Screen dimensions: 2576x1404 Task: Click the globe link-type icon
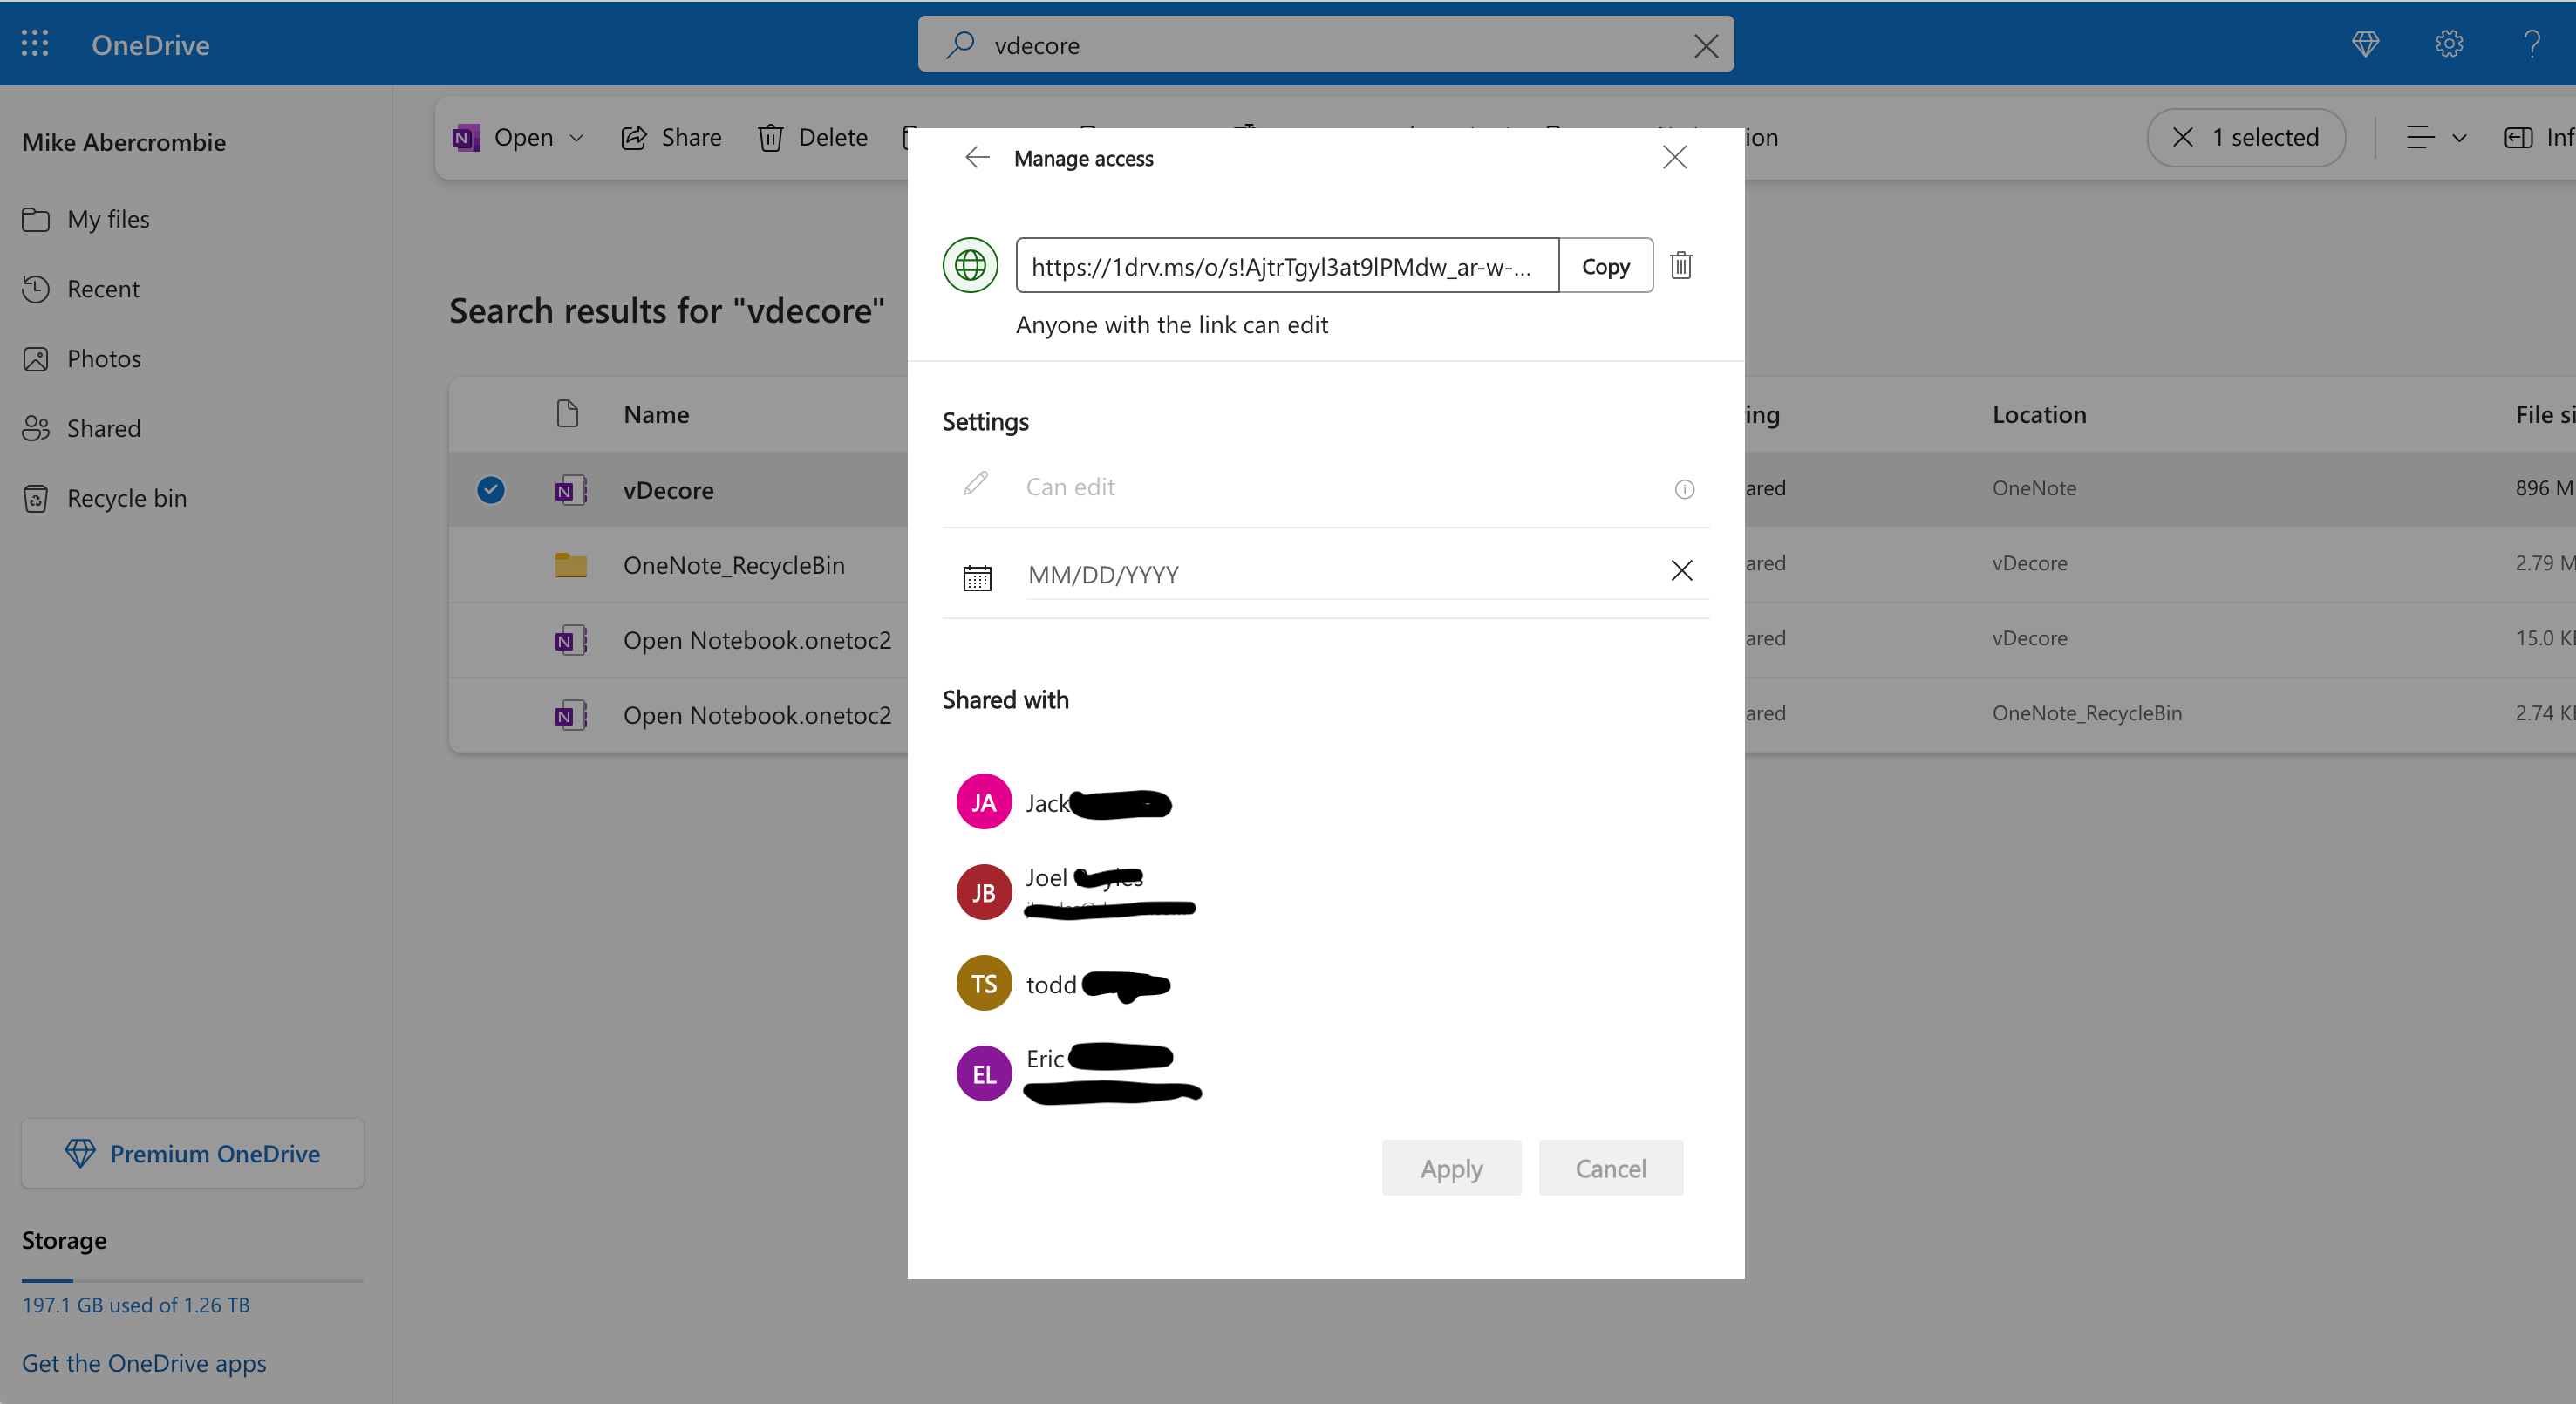(x=970, y=266)
